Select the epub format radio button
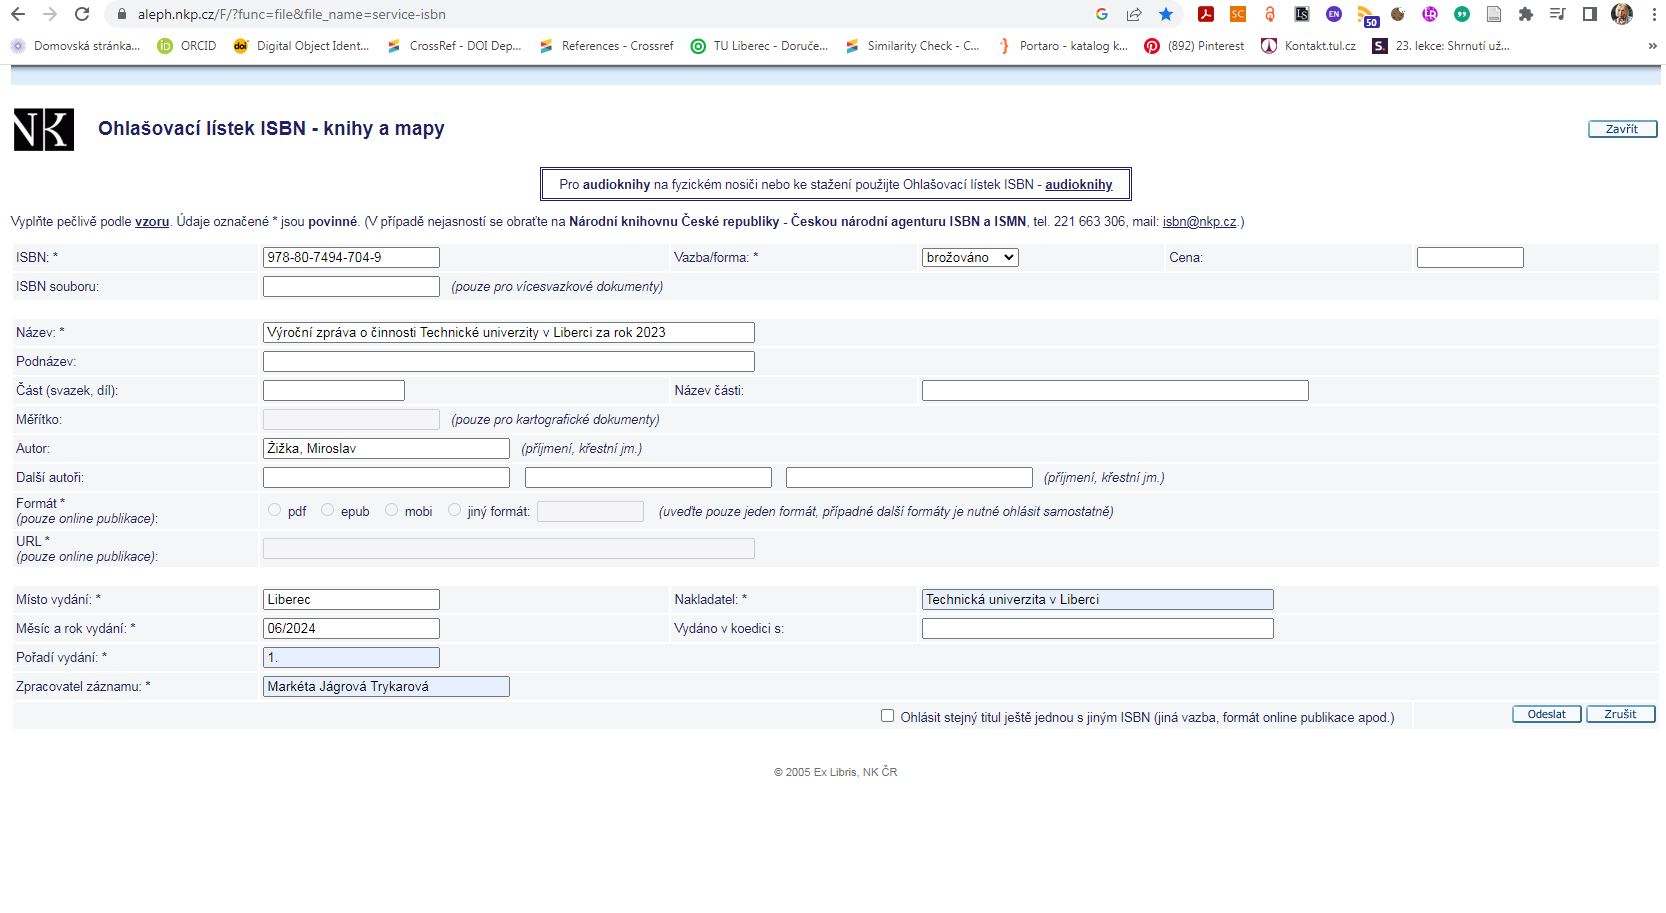The width and height of the screenshot is (1666, 913). point(328,510)
